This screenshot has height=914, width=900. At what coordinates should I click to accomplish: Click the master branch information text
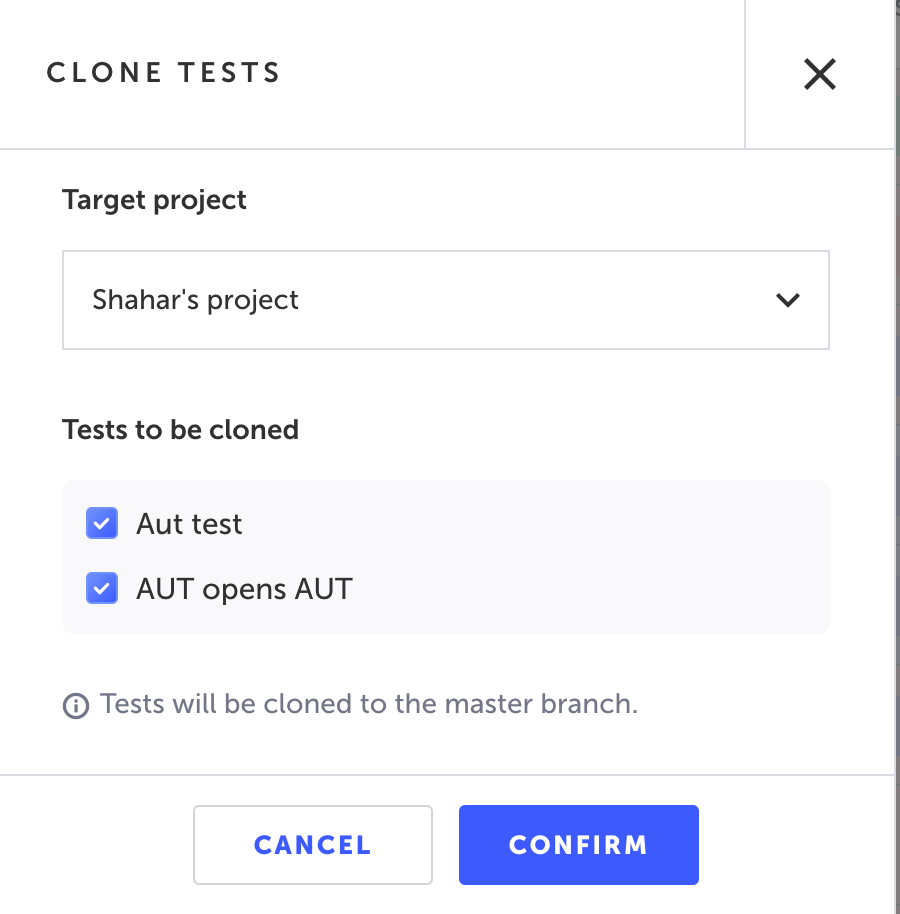(369, 704)
